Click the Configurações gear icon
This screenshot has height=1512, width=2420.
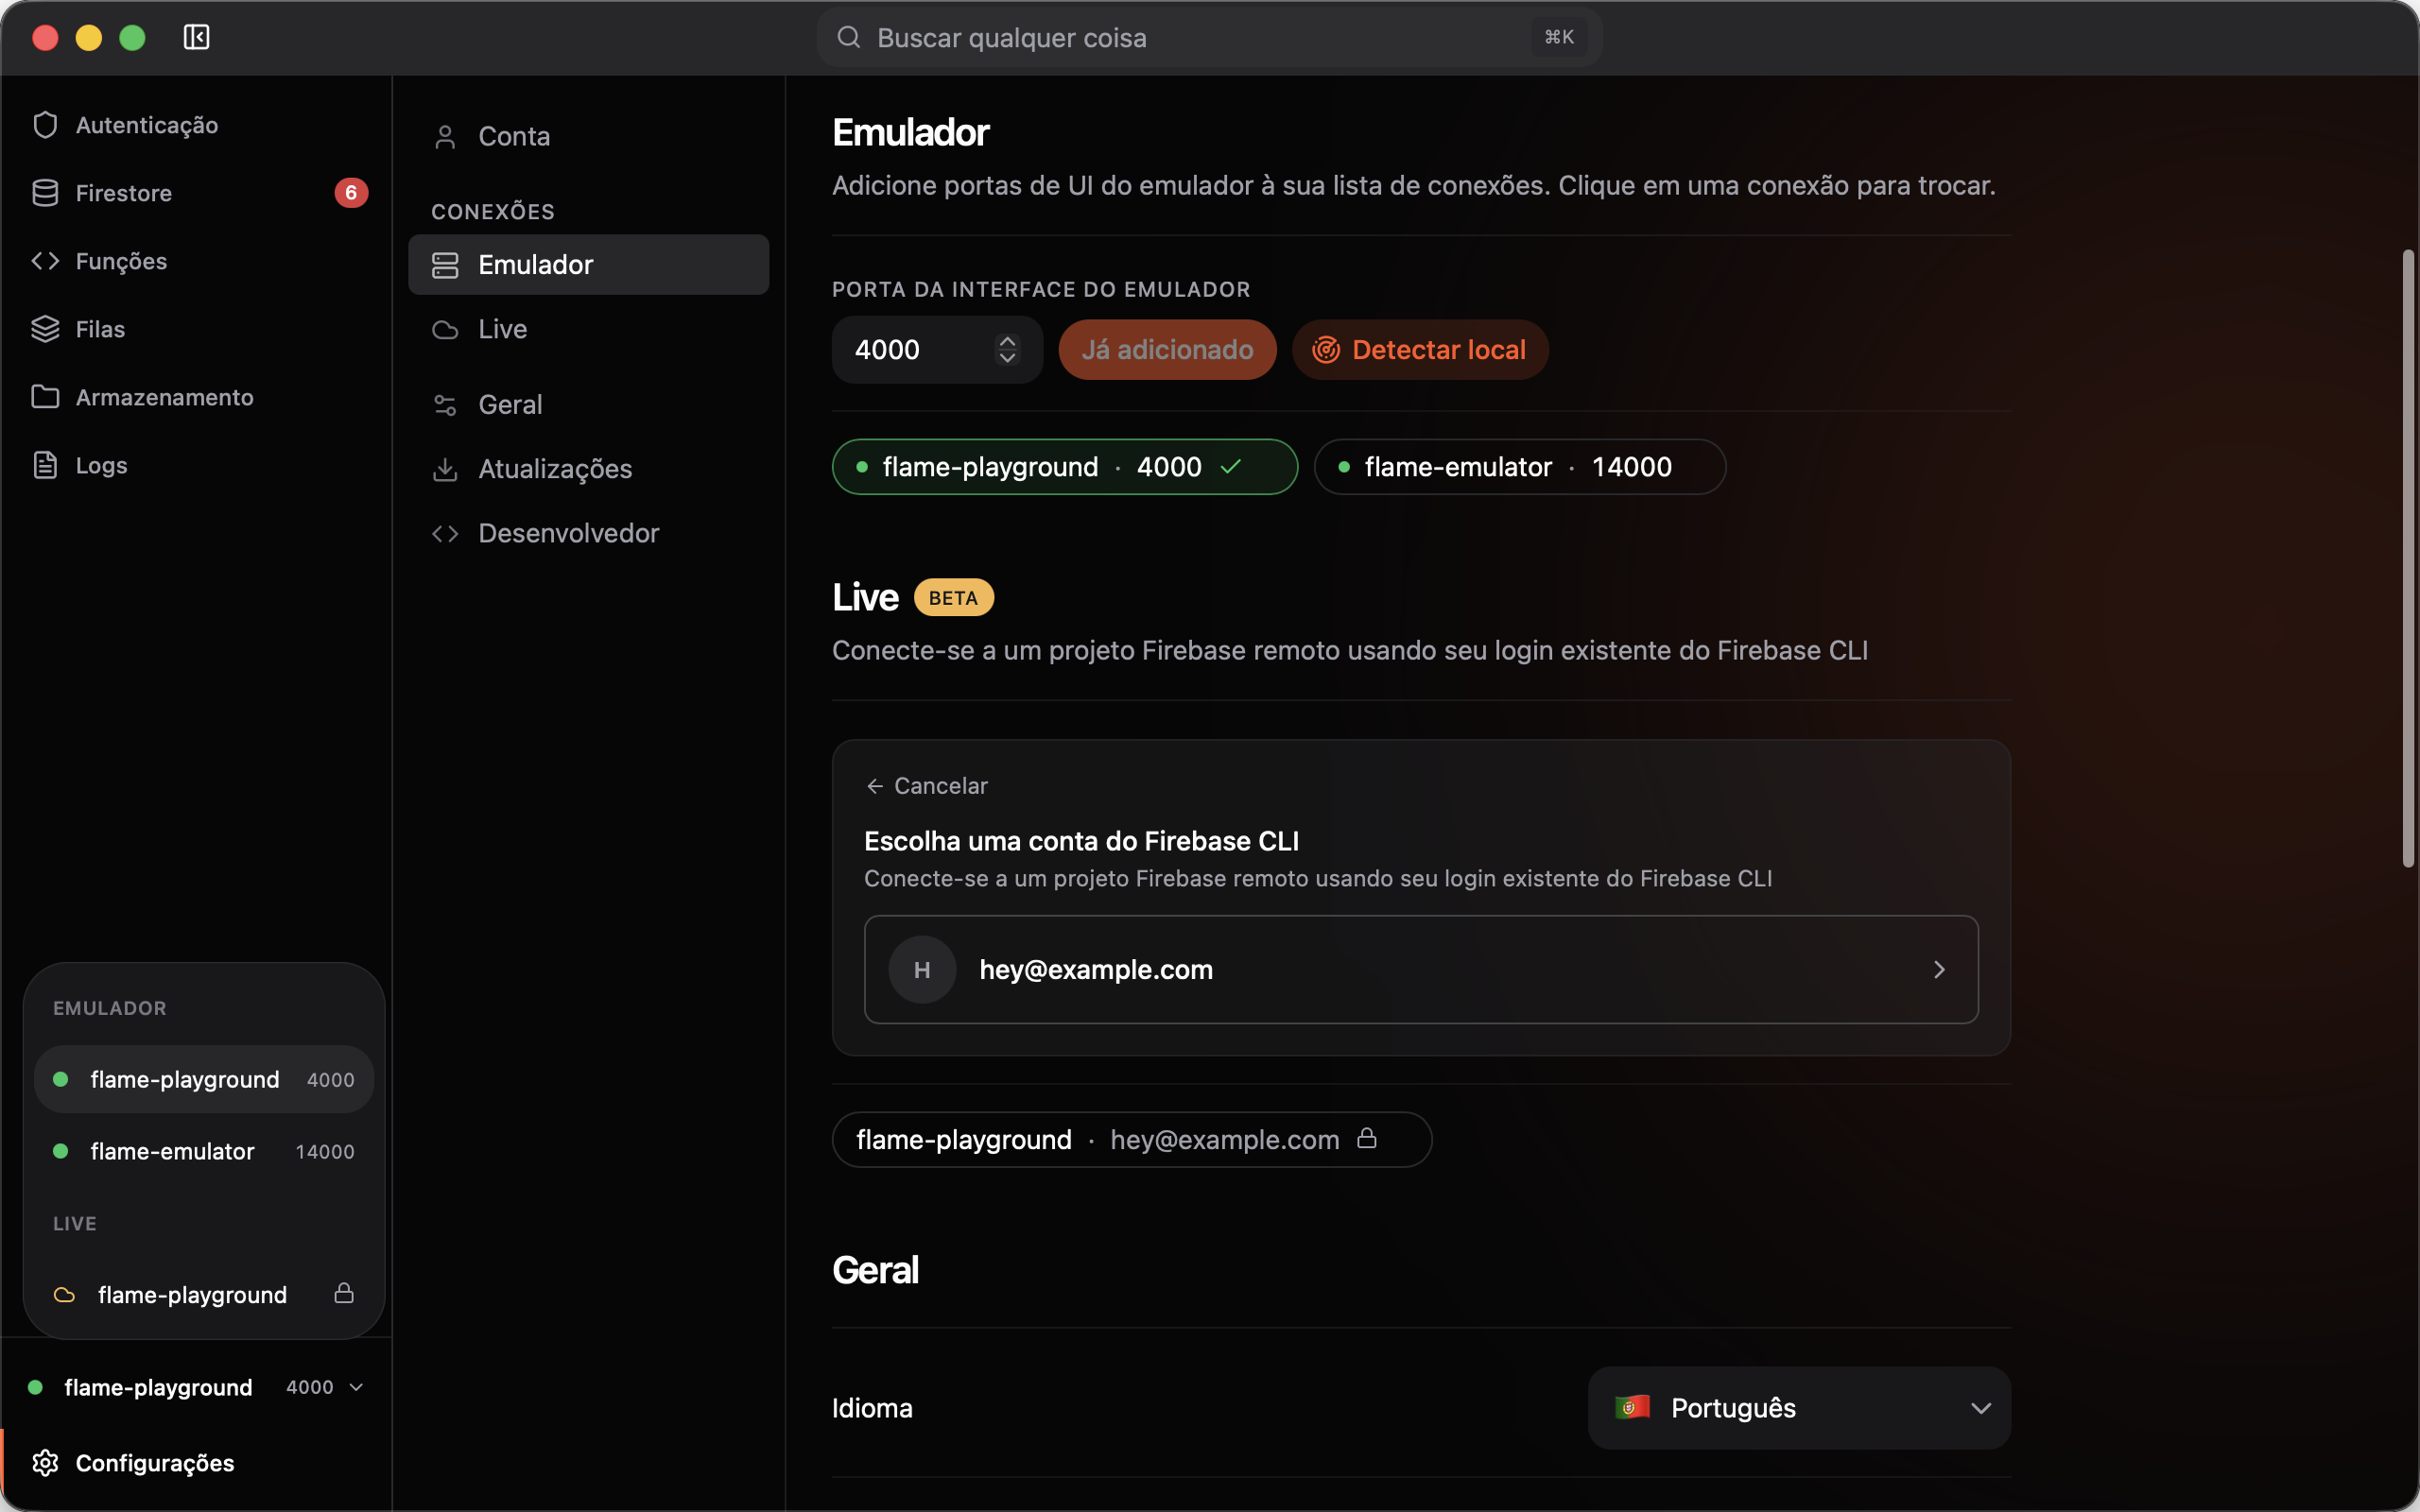click(x=45, y=1463)
